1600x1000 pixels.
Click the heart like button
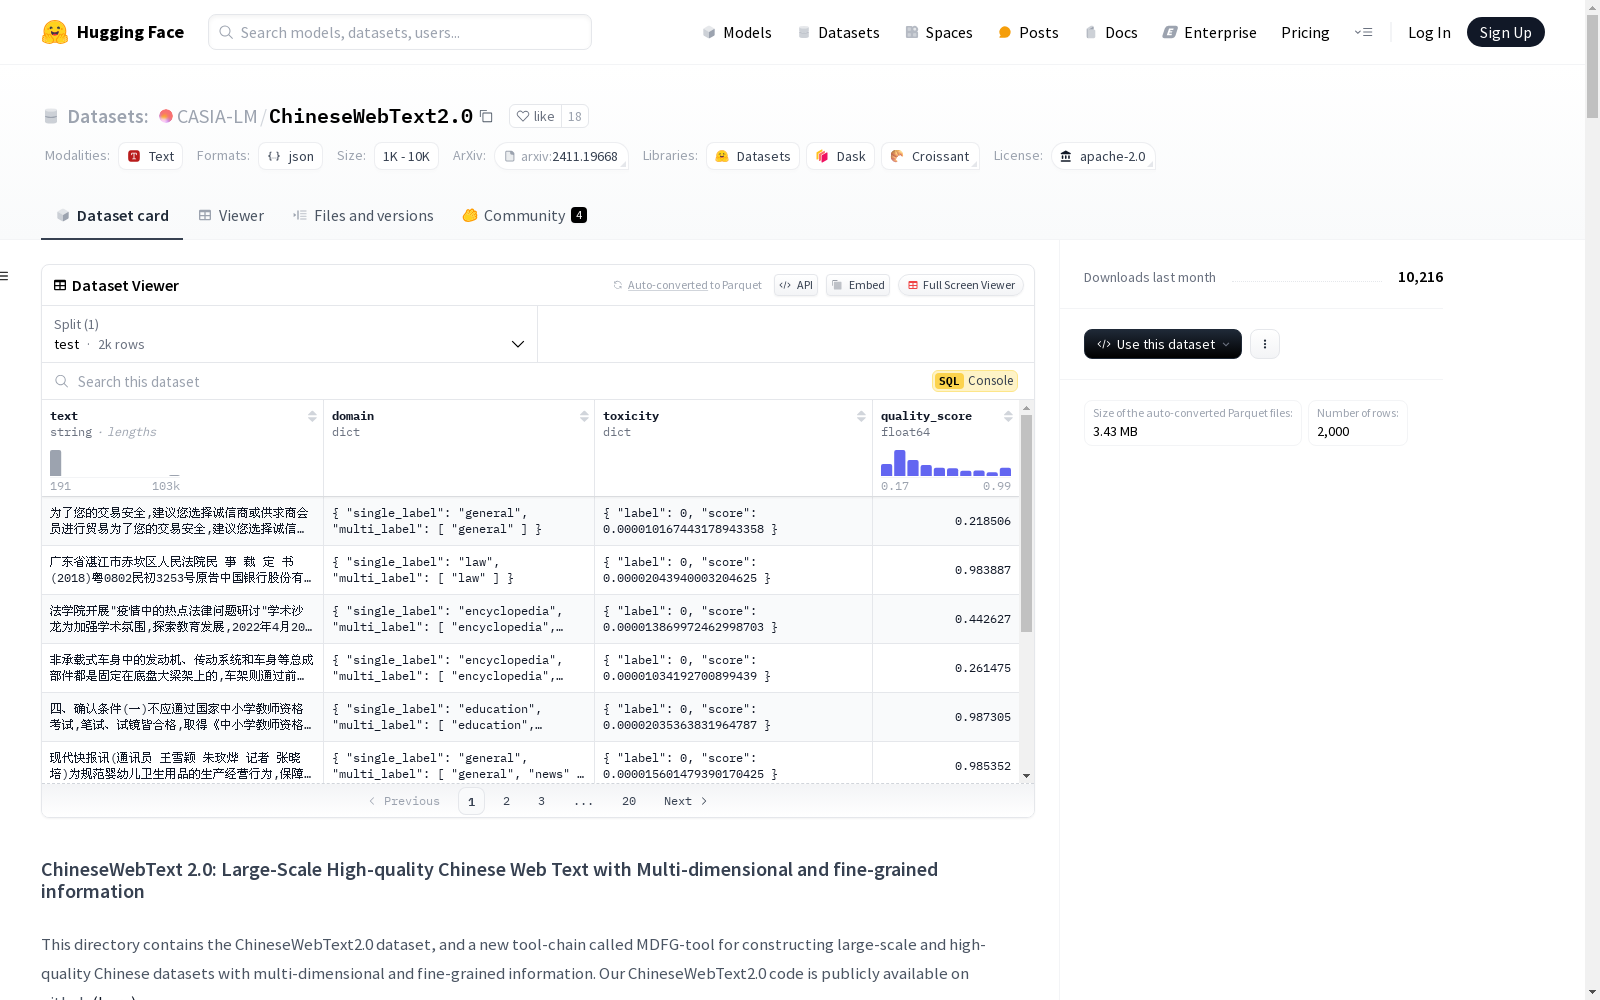(x=535, y=116)
